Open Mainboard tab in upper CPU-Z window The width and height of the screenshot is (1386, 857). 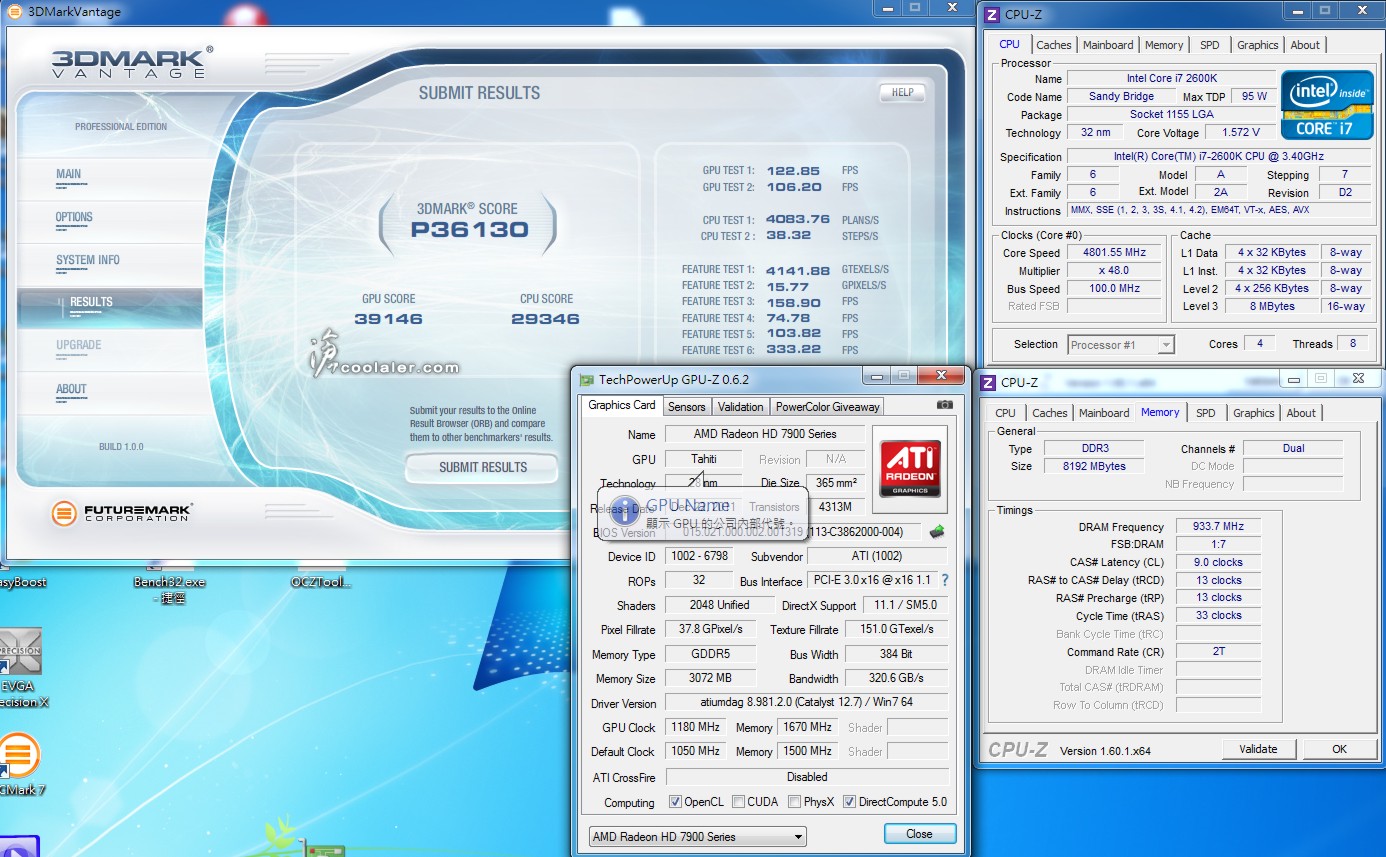point(1108,45)
